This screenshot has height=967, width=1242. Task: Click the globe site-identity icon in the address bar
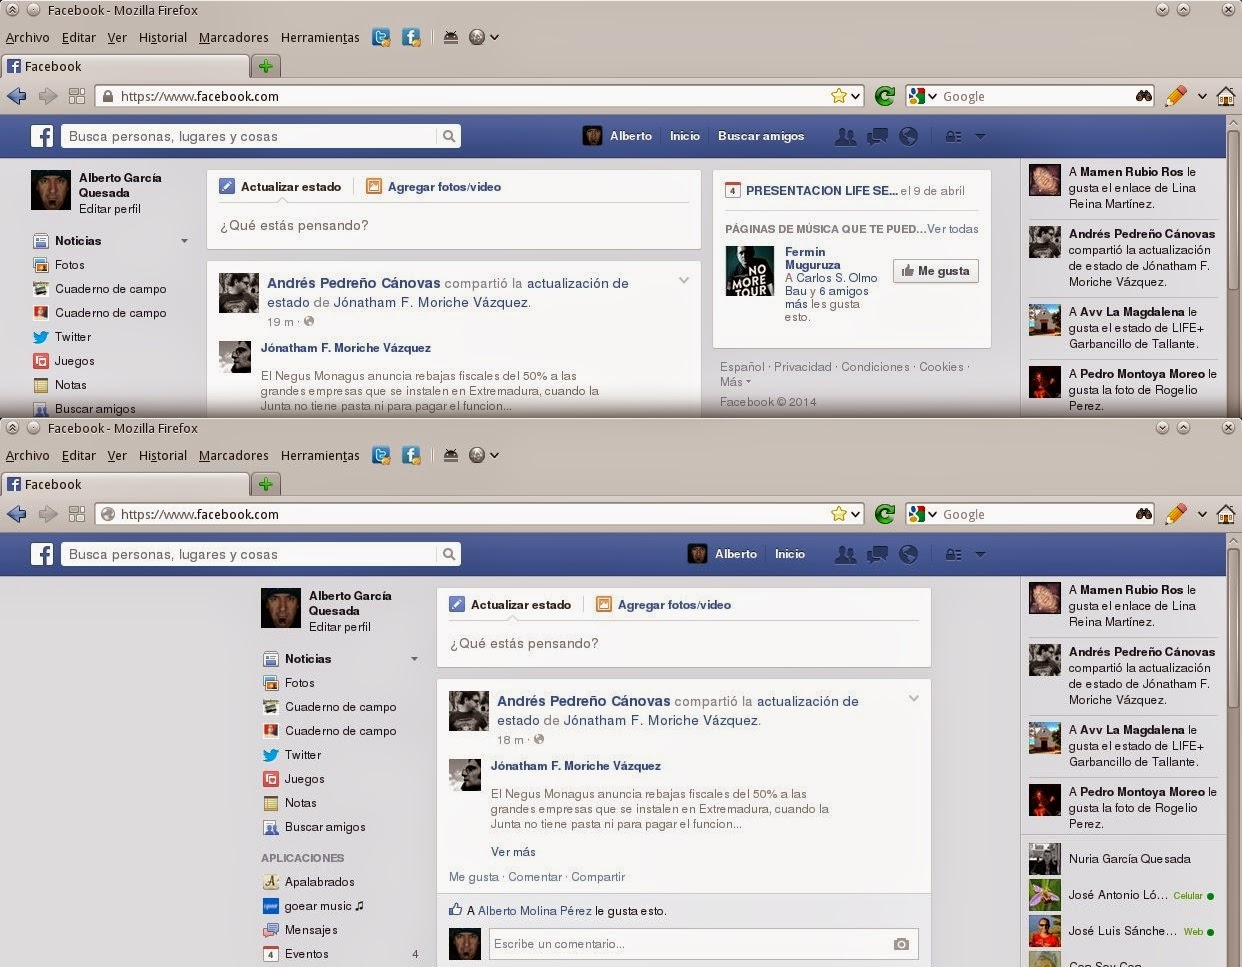(x=108, y=514)
